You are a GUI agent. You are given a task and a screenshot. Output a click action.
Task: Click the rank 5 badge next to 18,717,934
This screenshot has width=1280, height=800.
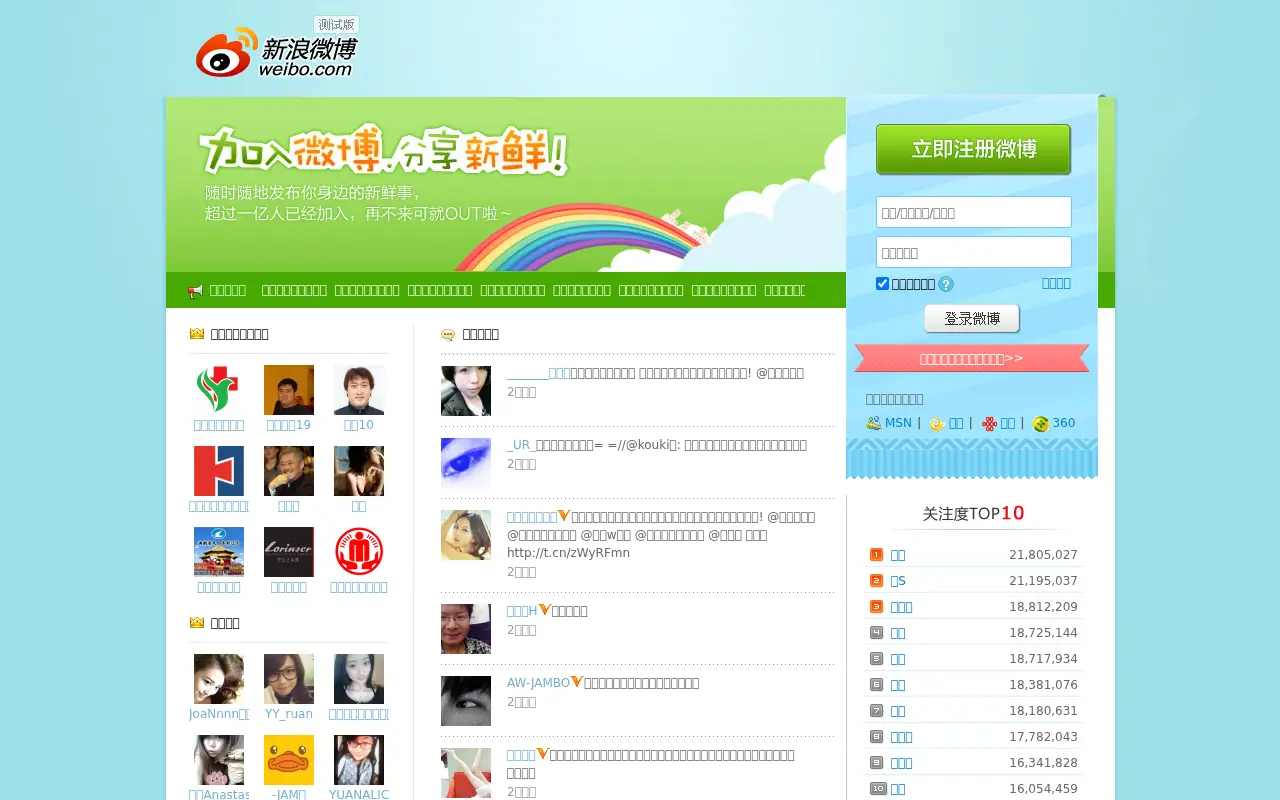pyautogui.click(x=876, y=659)
